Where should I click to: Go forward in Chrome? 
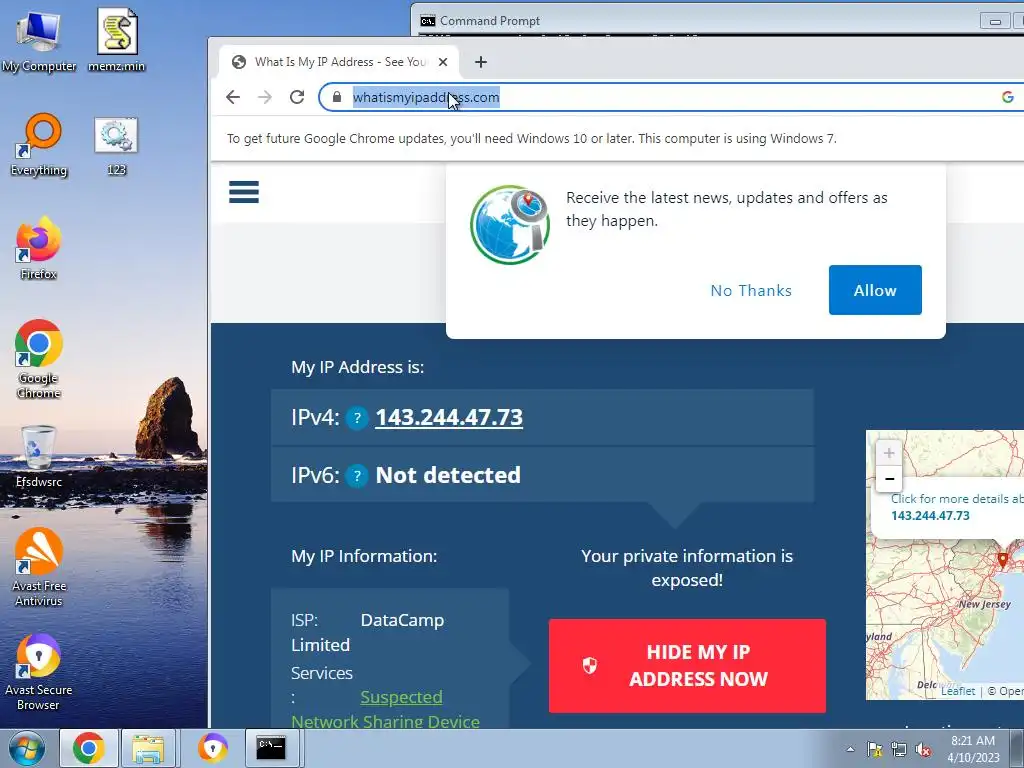click(x=264, y=97)
